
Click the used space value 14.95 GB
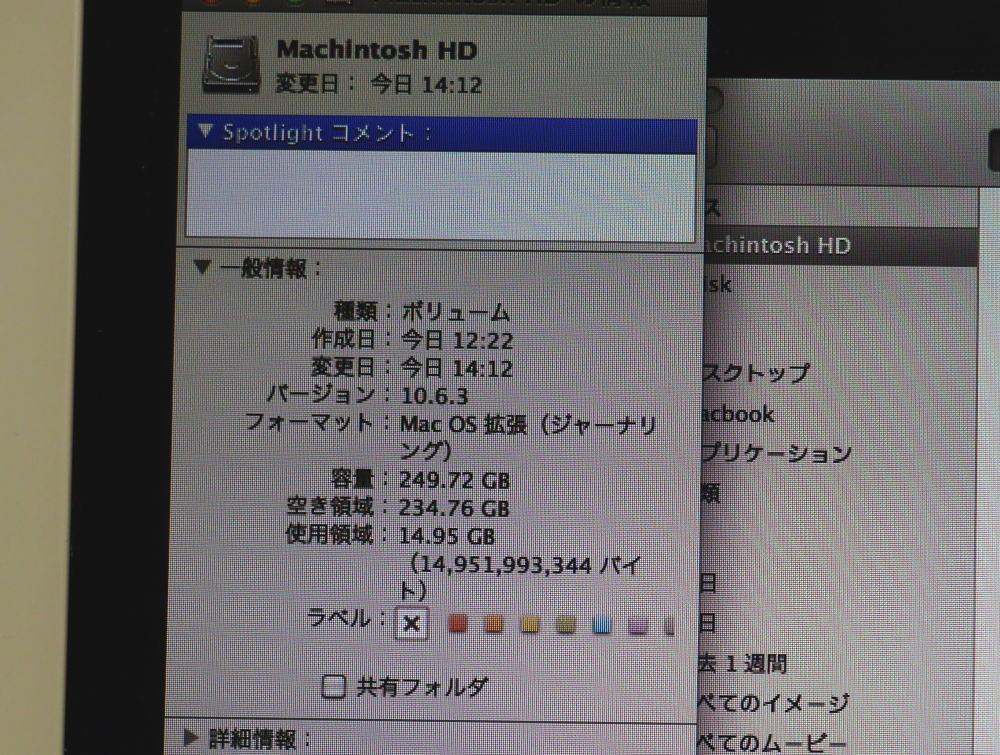point(447,536)
